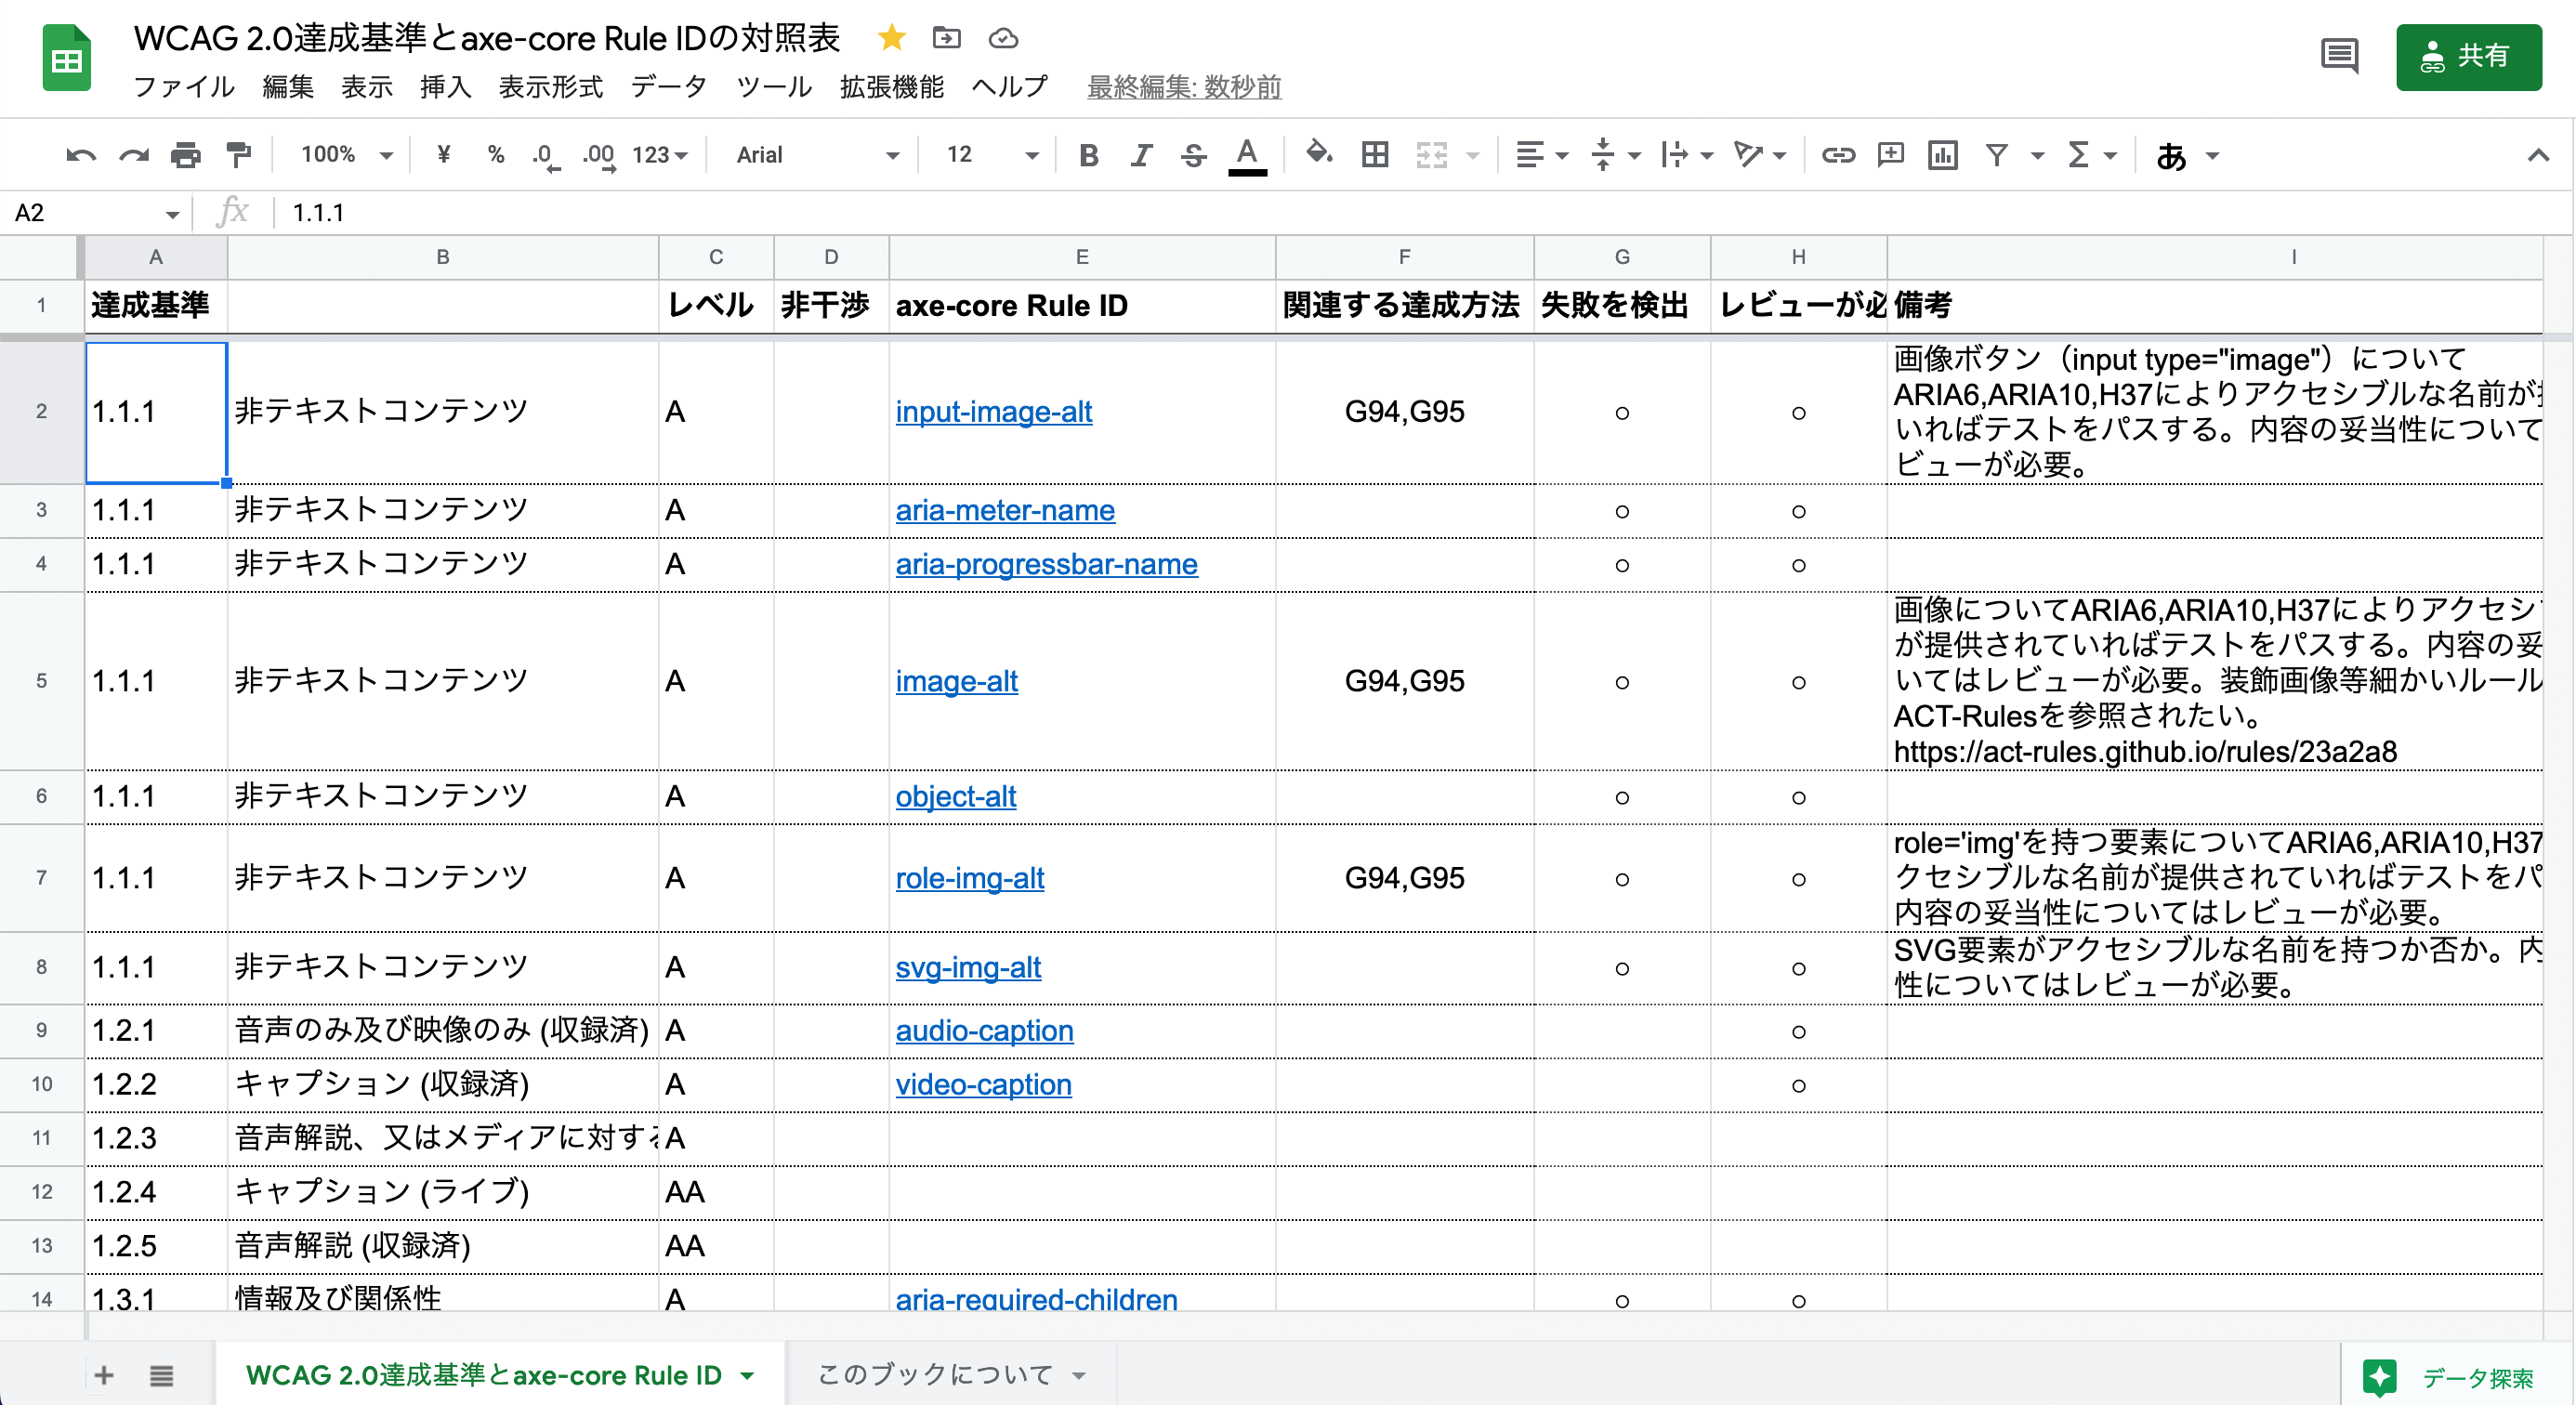Viewport: 2576px width, 1405px height.
Task: Open the last edit 最終編集 link
Action: click(1184, 87)
